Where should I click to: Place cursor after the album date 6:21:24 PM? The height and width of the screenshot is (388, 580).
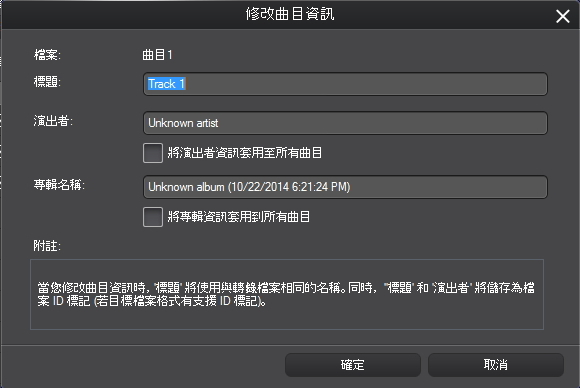(352, 187)
